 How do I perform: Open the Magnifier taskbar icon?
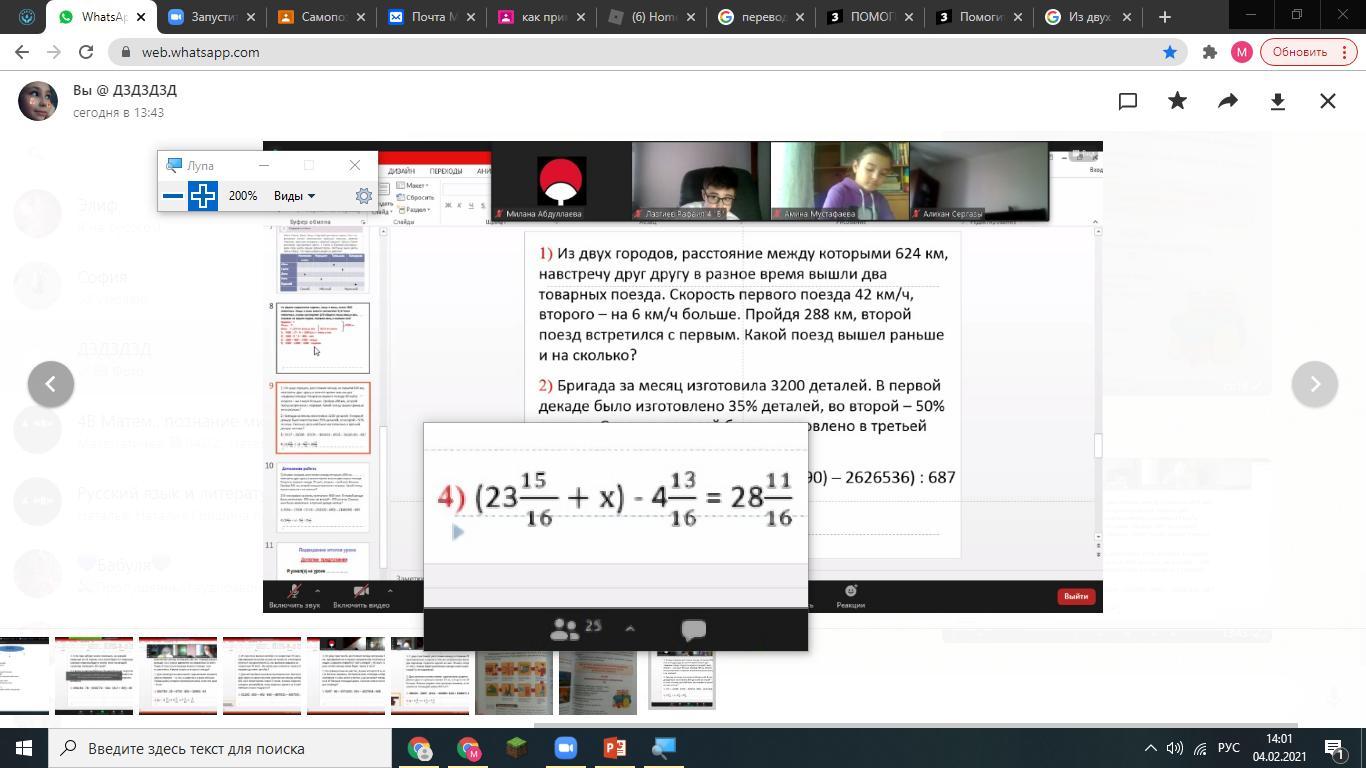pos(663,748)
